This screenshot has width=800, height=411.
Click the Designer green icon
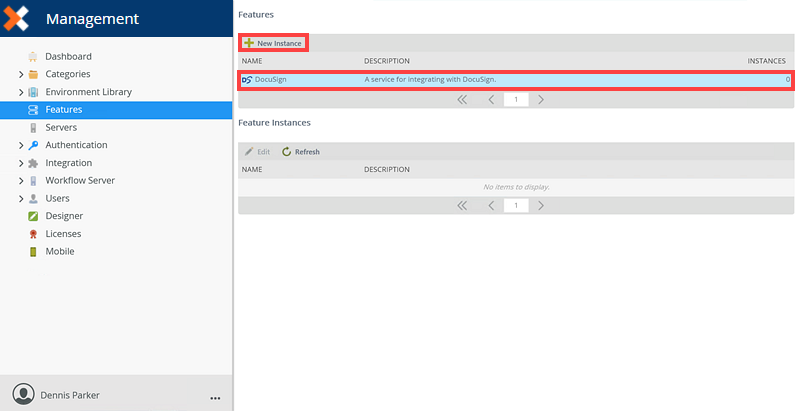[x=33, y=216]
